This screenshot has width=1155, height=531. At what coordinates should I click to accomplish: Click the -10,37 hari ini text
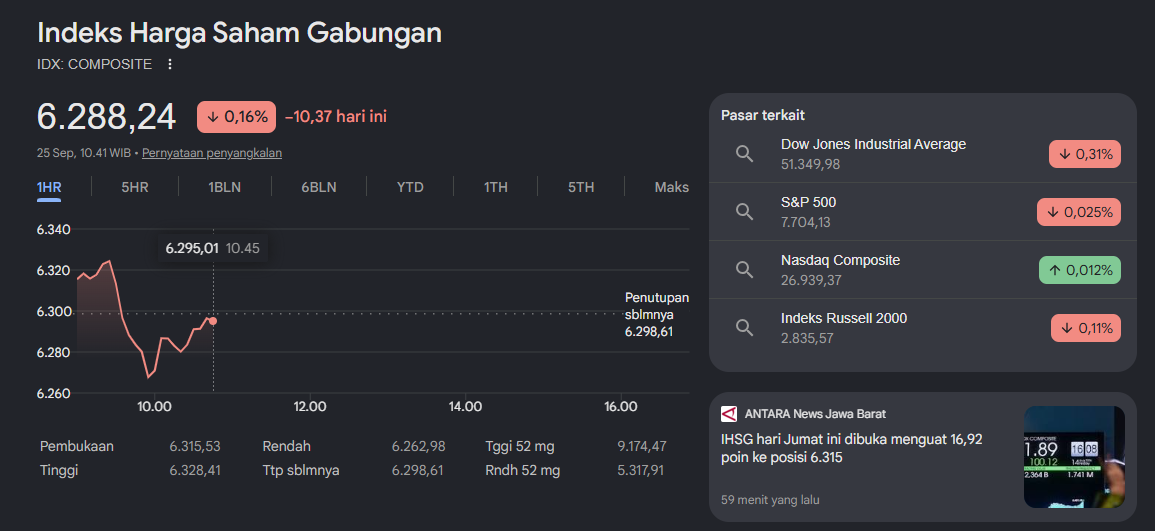[x=336, y=116]
